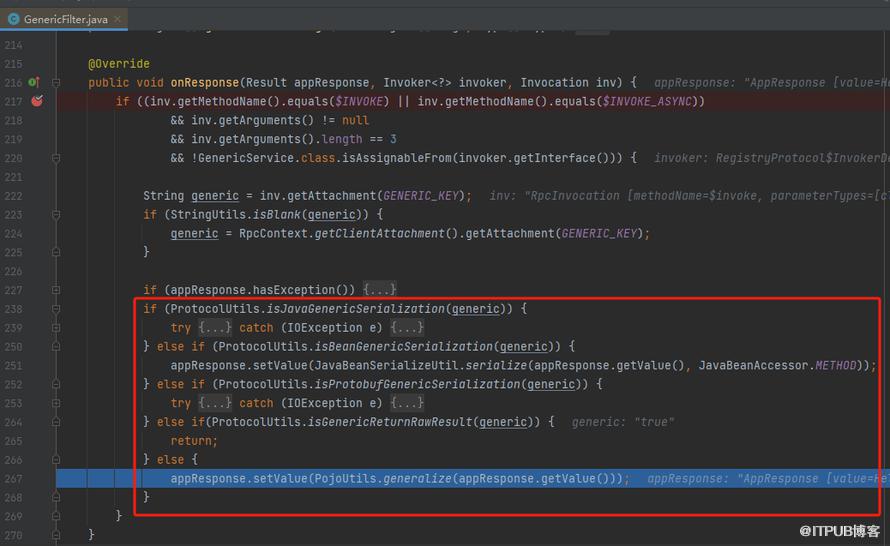
Task: Open the catch {...} placeholder on line 239
Action: (407, 327)
